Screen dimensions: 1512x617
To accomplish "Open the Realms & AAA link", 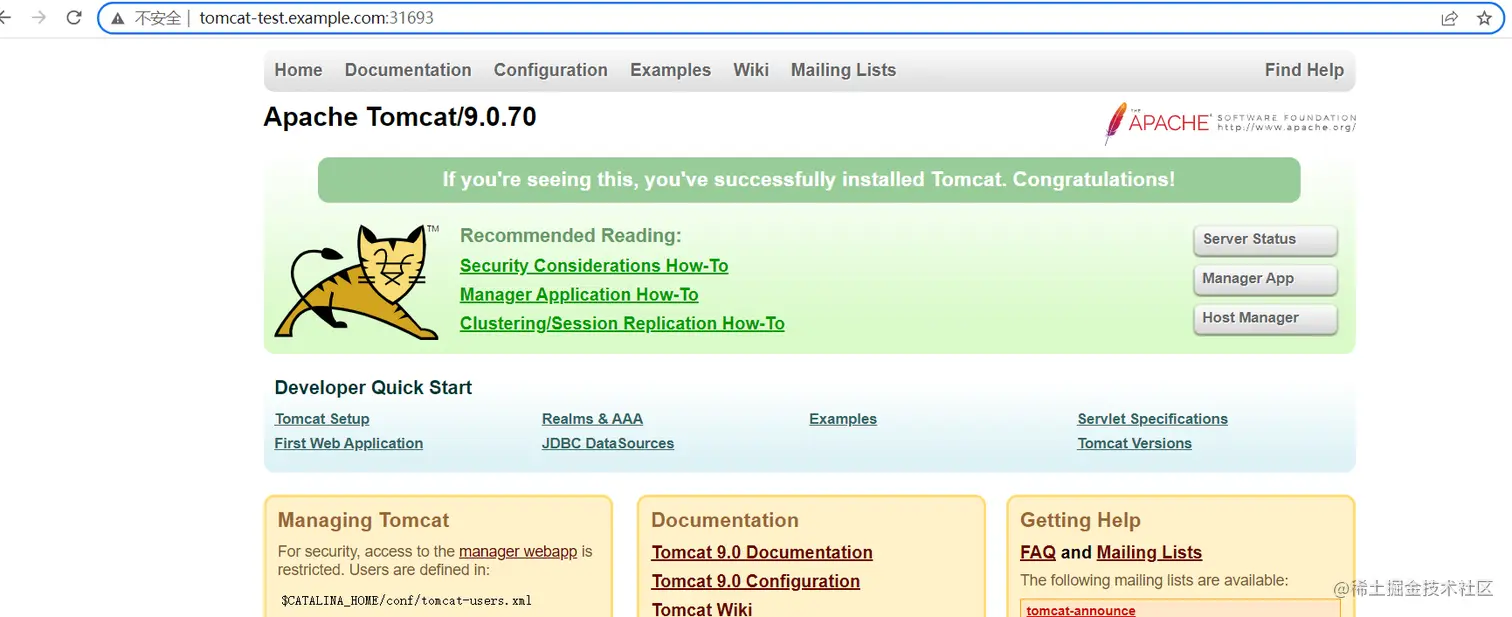I will pos(592,419).
